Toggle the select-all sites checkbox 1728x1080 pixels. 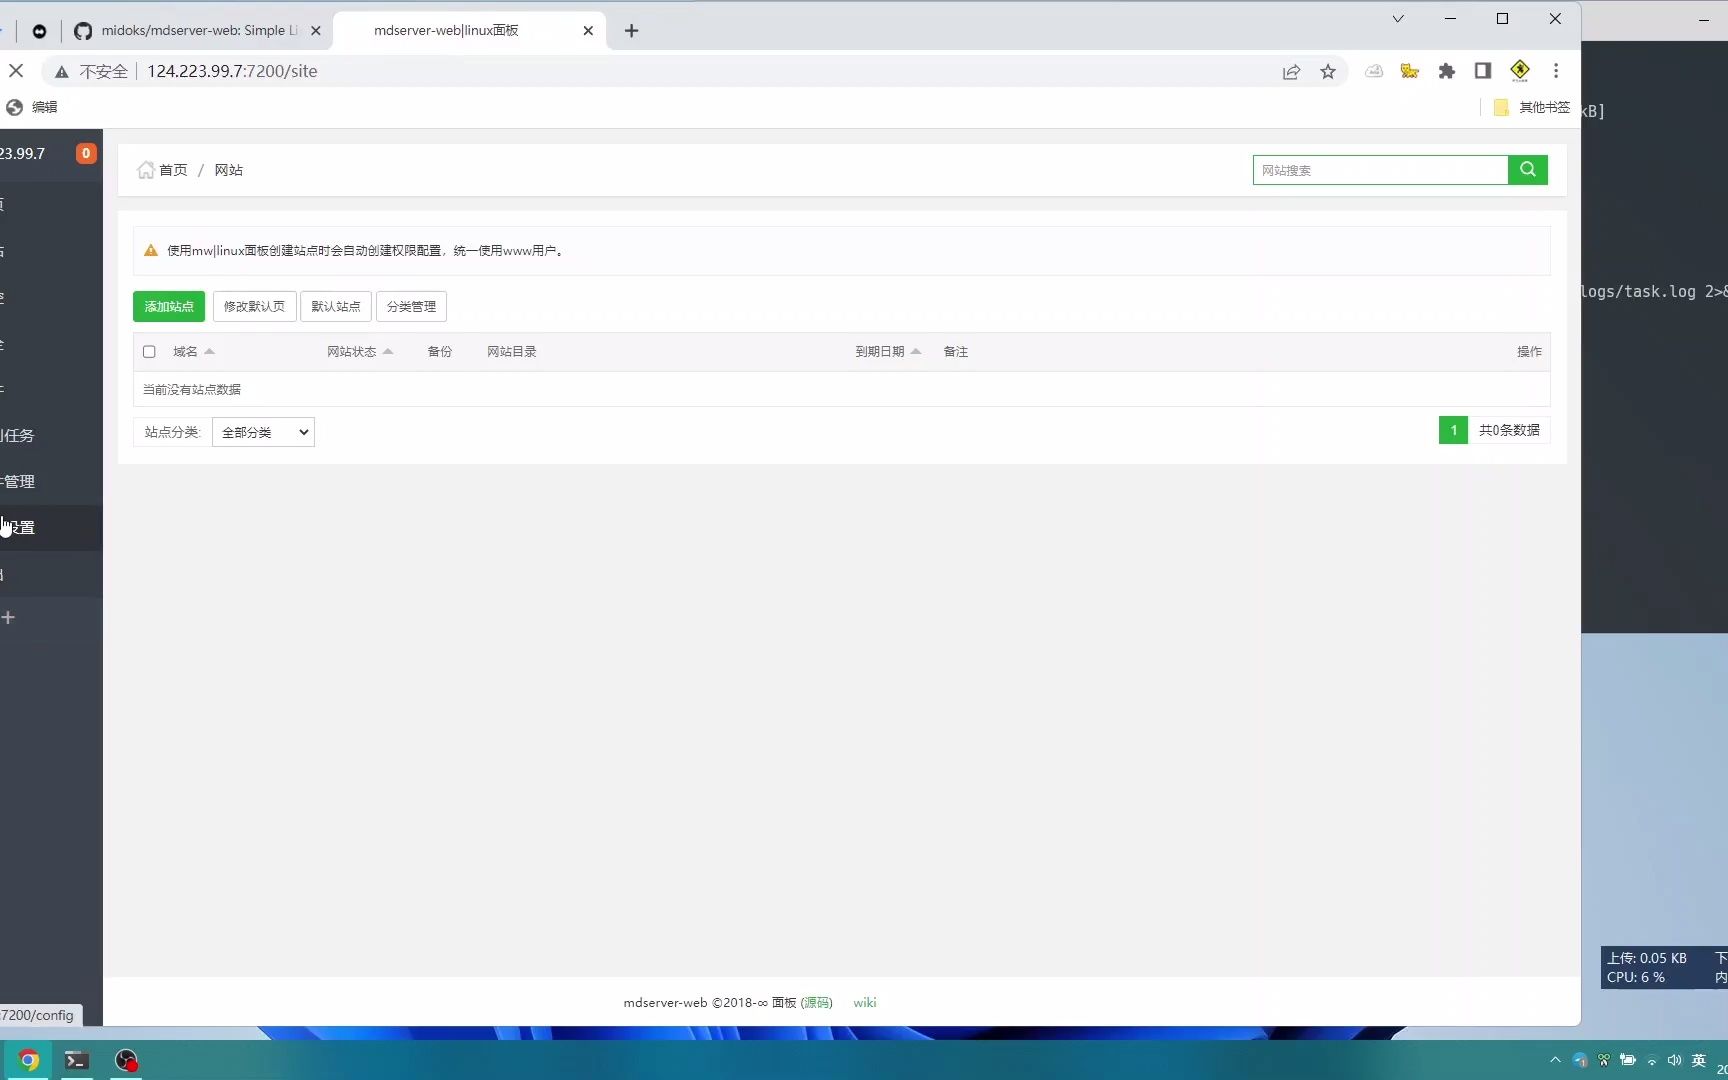[149, 352]
